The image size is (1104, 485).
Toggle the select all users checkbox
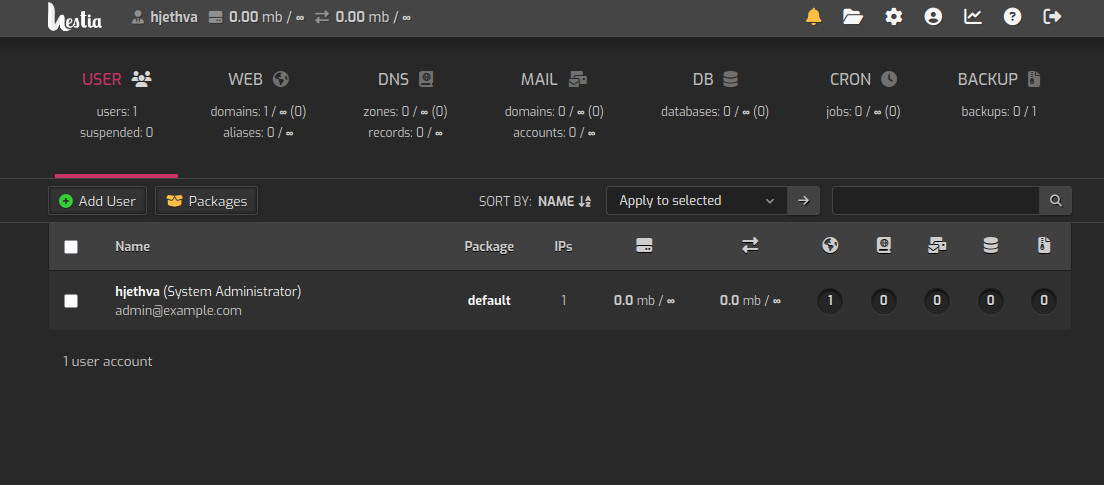71,247
